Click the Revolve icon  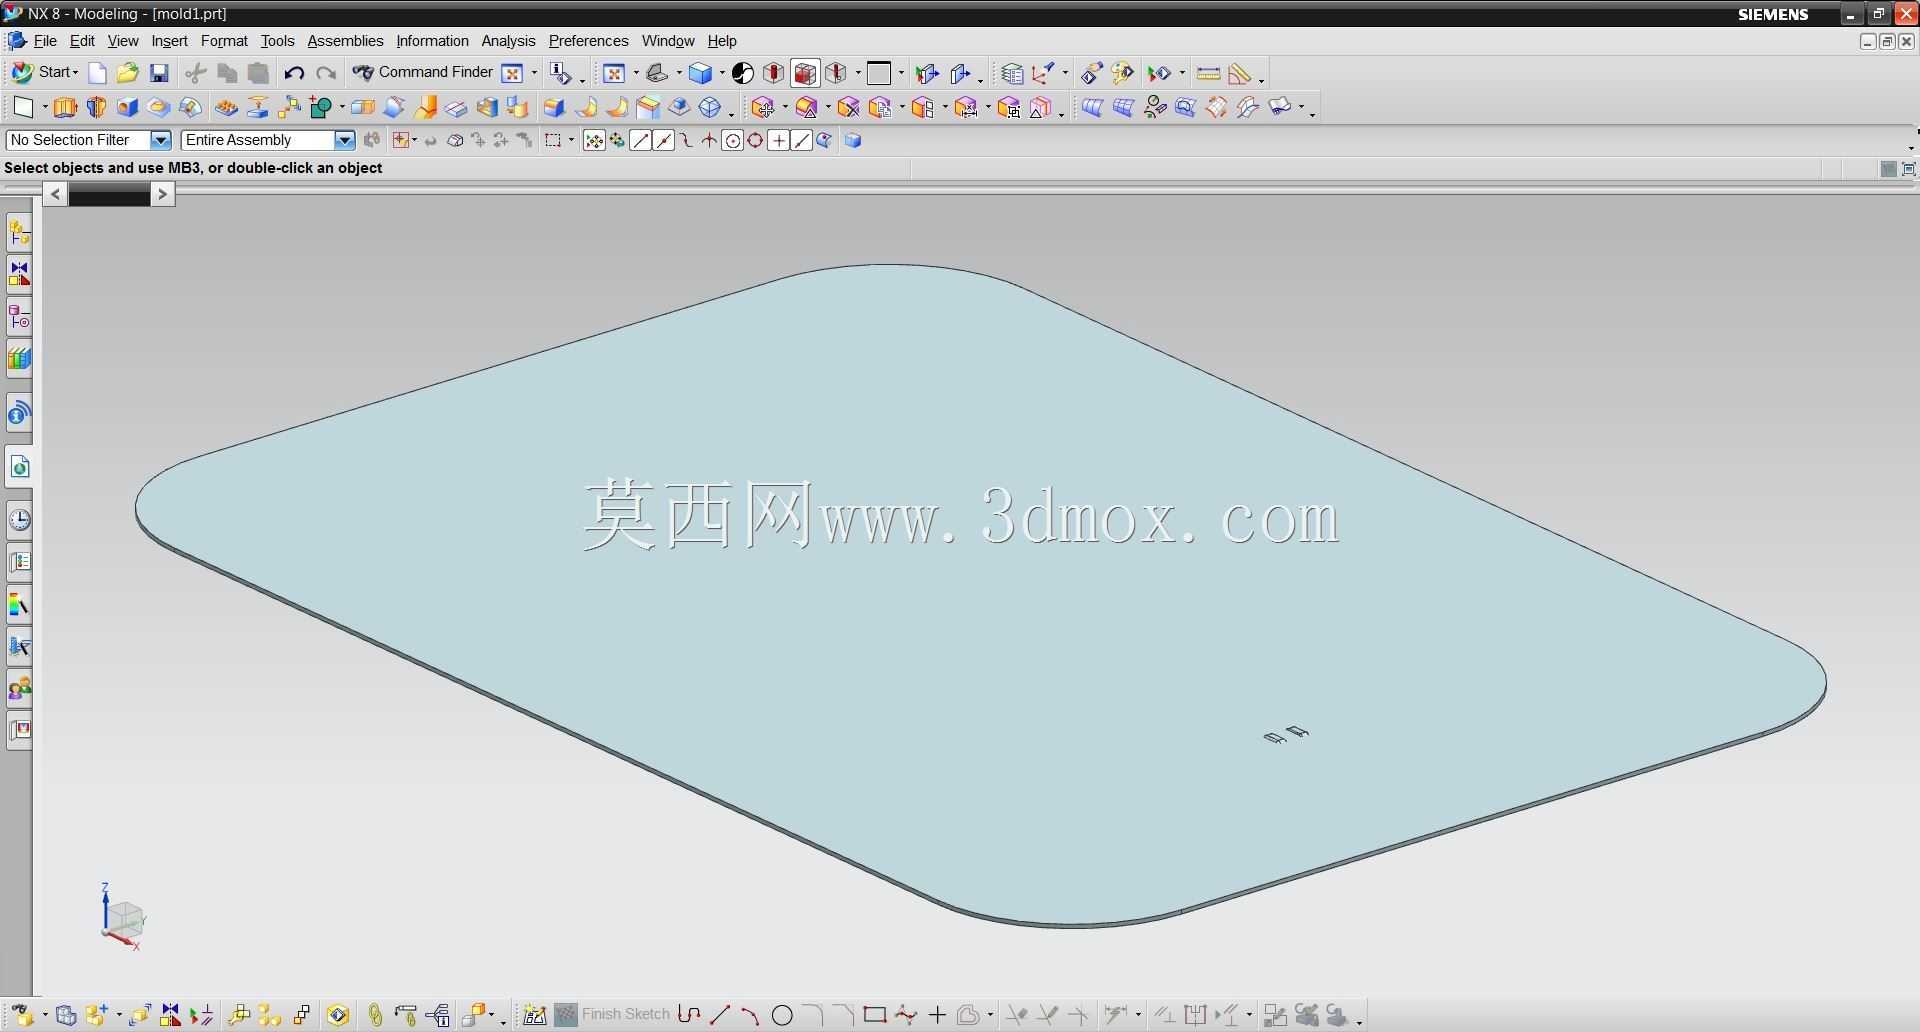[x=96, y=107]
